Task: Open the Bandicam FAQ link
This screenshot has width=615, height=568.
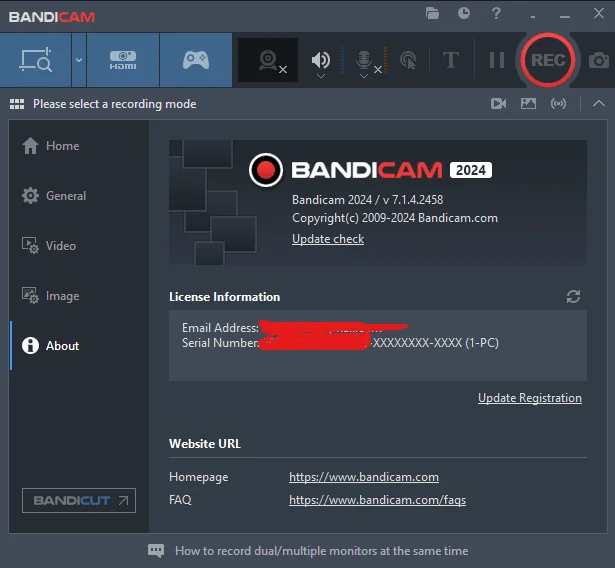Action: [x=377, y=500]
